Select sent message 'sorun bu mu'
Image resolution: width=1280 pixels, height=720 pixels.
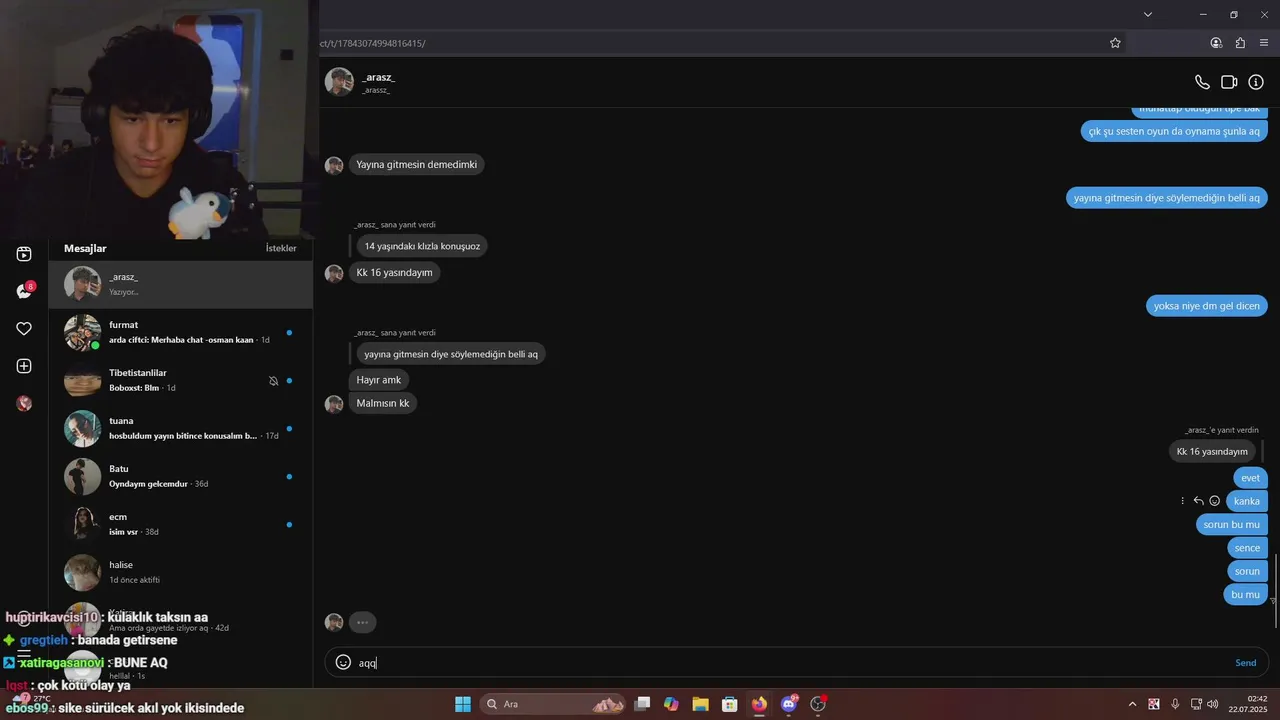click(x=1231, y=524)
